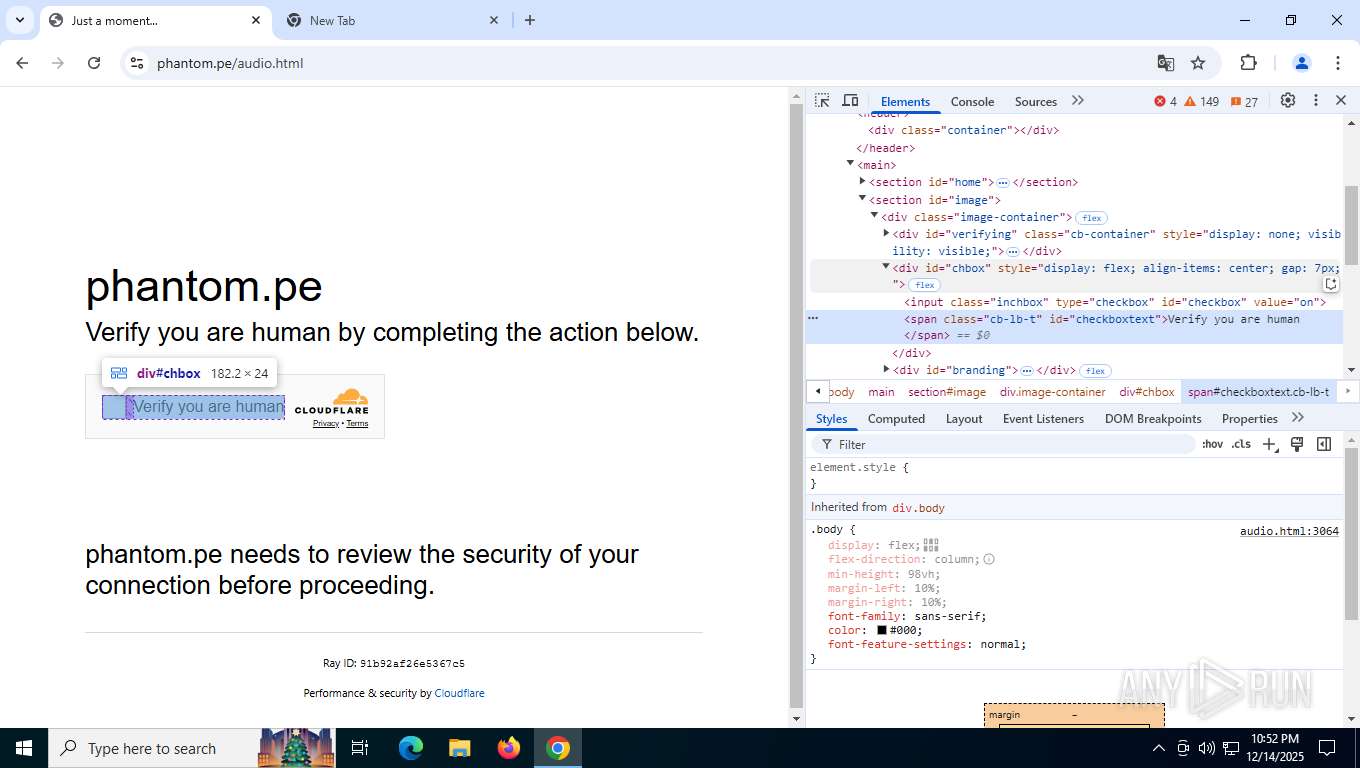
Task: Open the Properties tab
Action: (1250, 419)
